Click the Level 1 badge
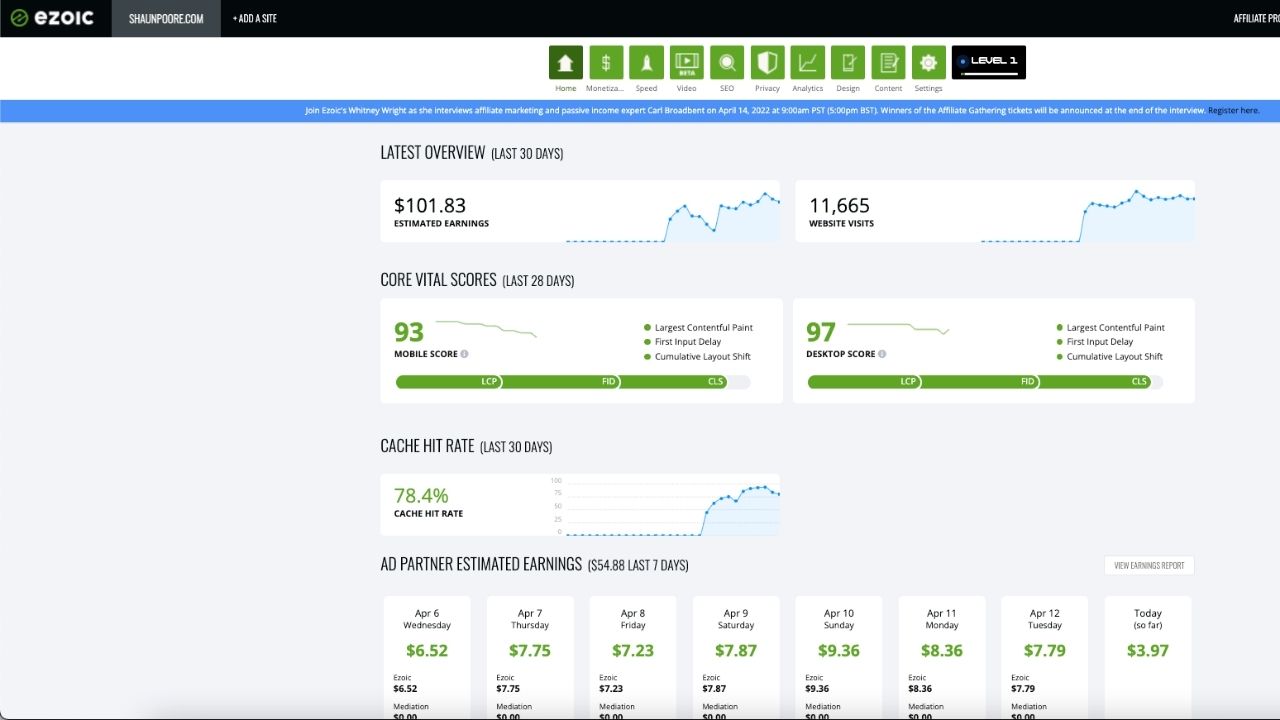 [x=988, y=62]
